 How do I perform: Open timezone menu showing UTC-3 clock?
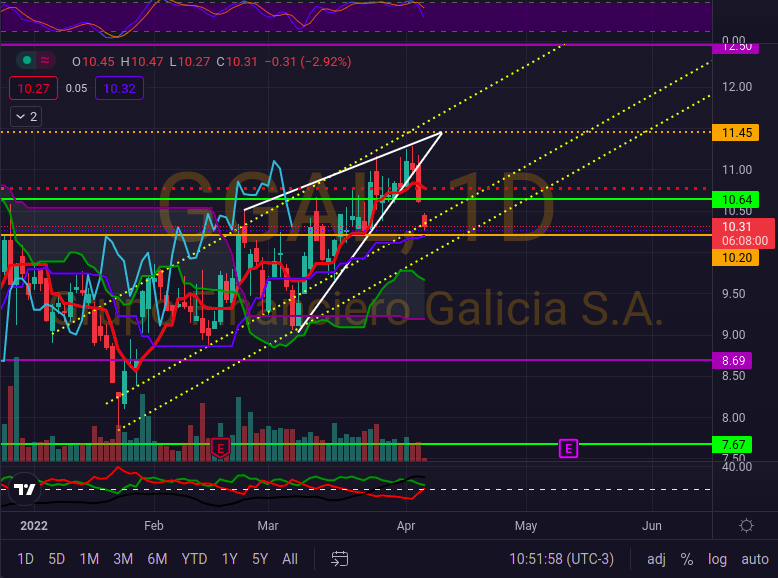coord(563,558)
